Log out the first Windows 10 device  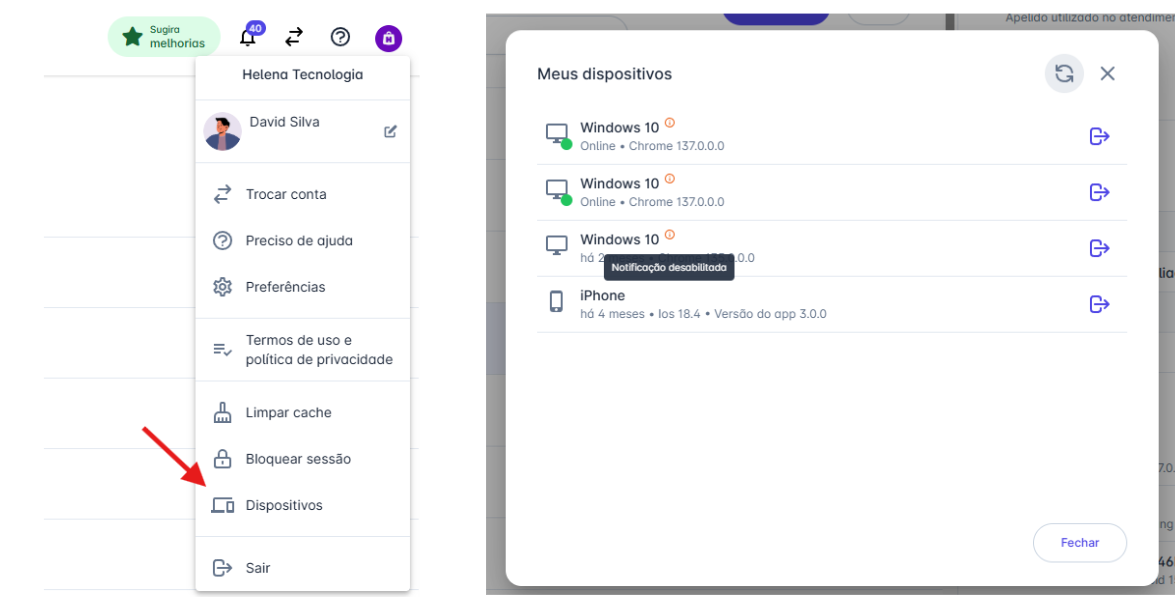coord(1099,136)
